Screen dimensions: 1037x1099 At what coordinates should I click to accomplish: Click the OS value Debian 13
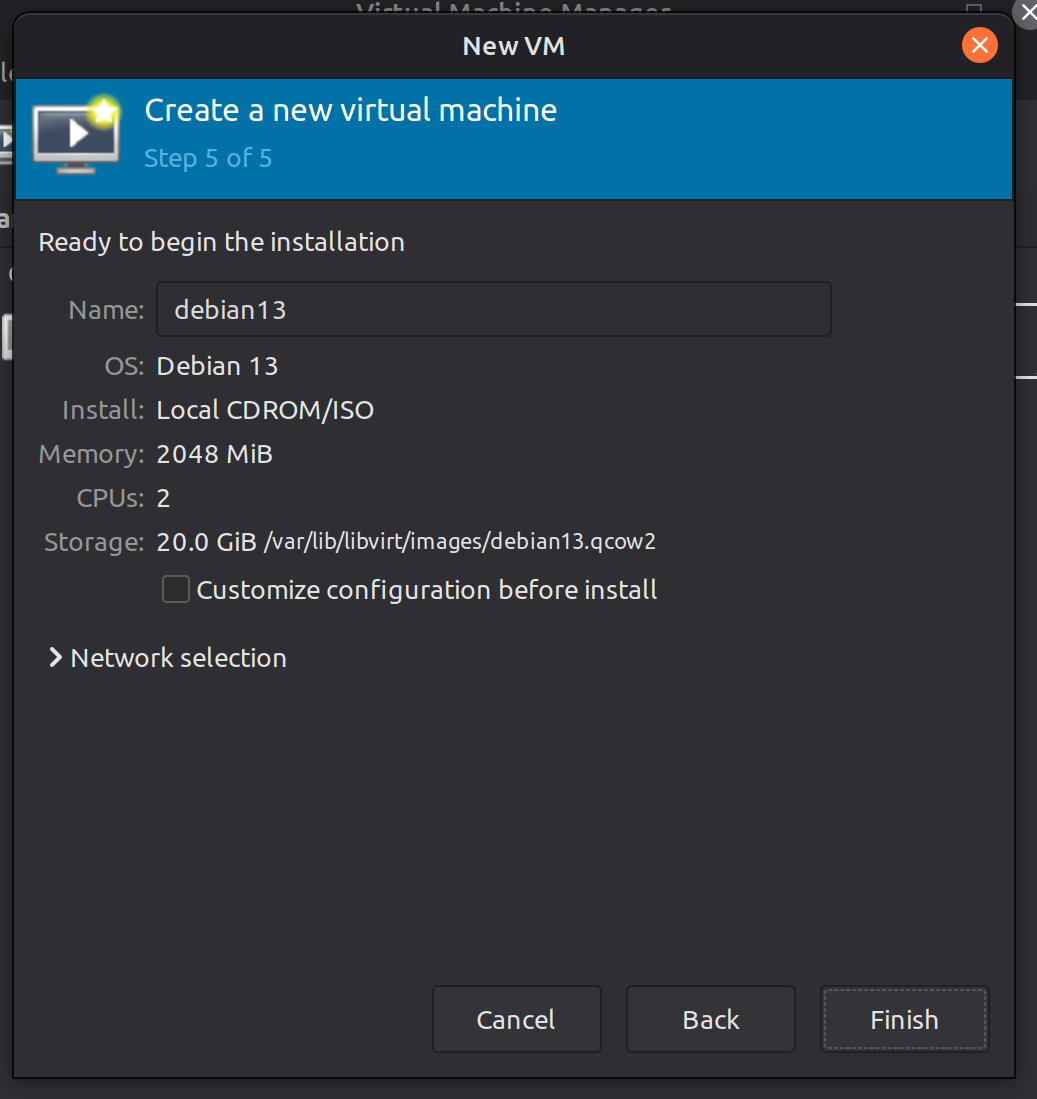pyautogui.click(x=217, y=366)
